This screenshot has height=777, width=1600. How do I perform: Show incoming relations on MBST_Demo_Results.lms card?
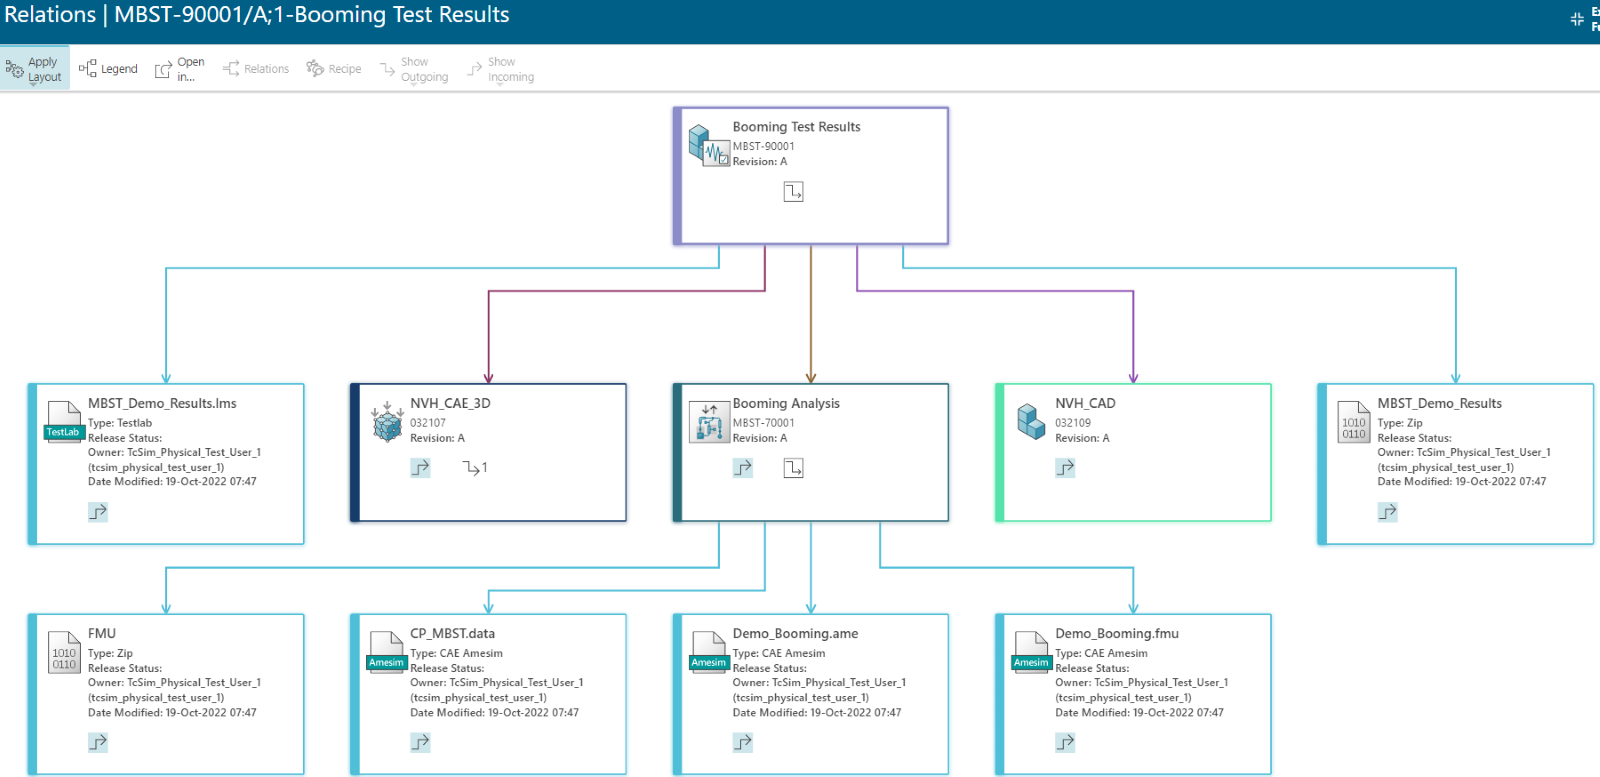tap(98, 512)
